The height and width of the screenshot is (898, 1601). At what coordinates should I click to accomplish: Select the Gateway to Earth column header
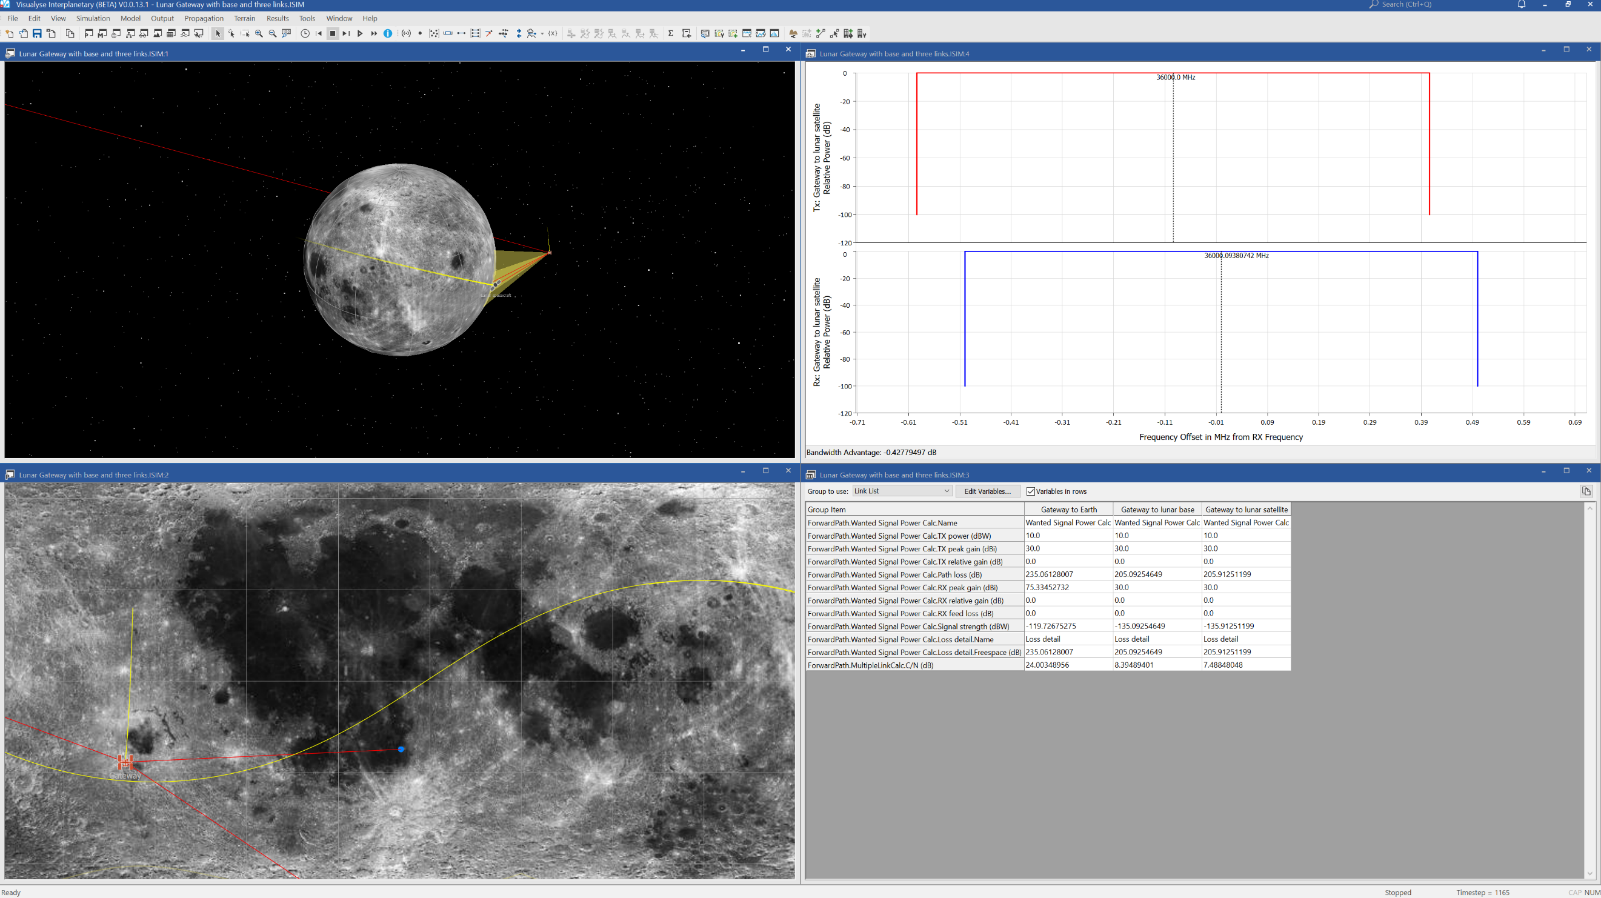(x=1068, y=509)
